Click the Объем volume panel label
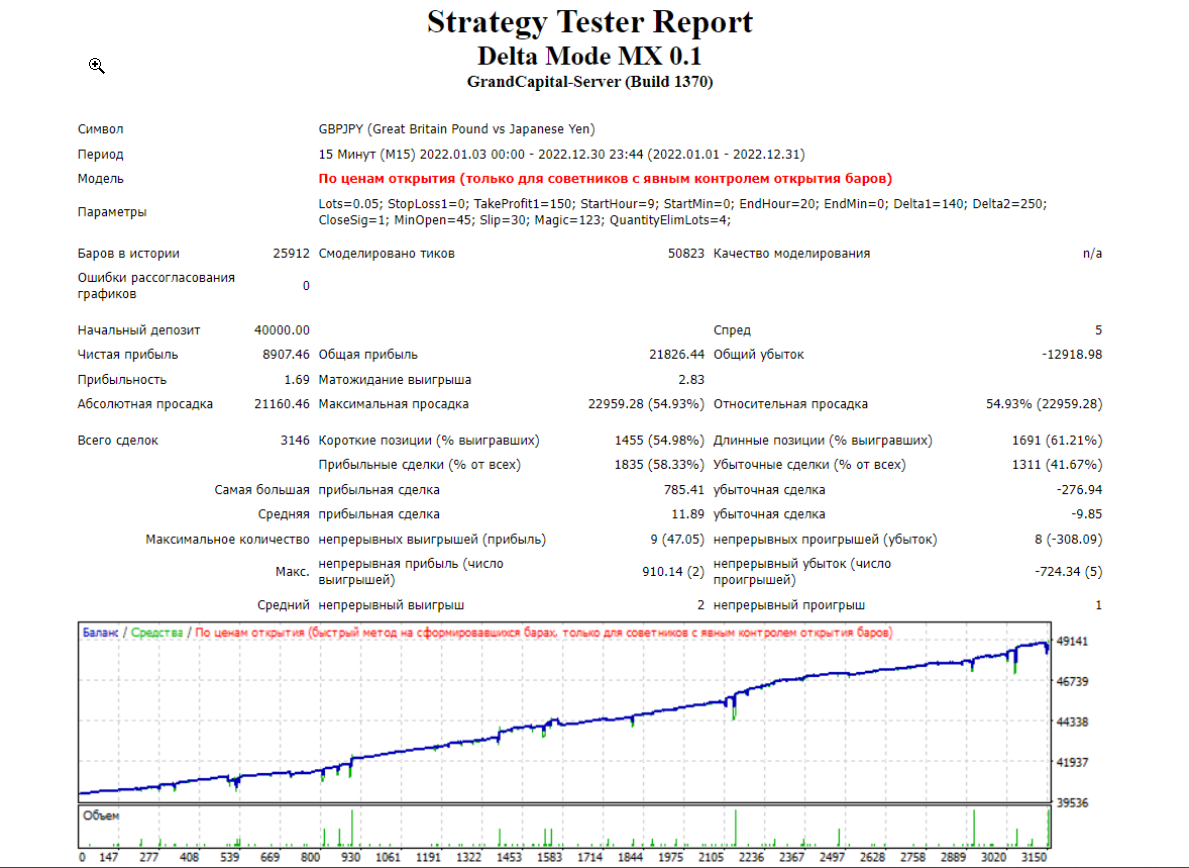 (x=101, y=816)
